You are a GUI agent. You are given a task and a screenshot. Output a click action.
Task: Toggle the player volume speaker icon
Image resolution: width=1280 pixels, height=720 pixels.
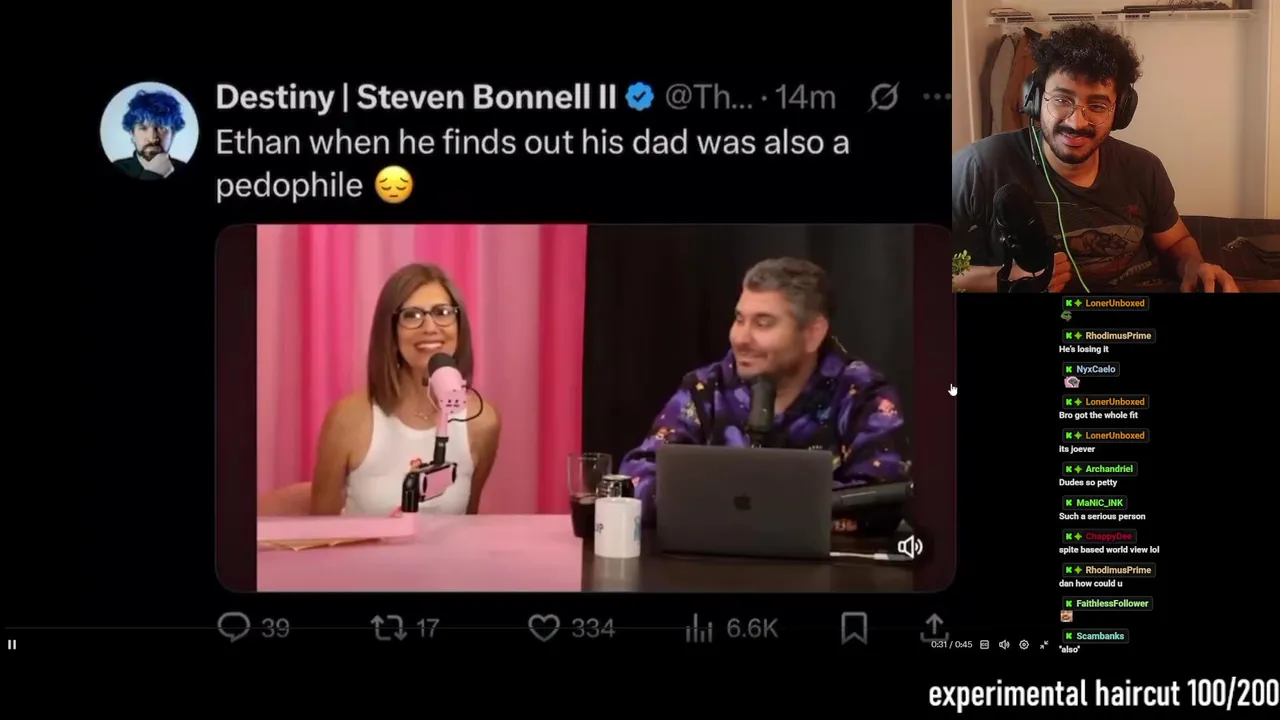tap(1004, 645)
